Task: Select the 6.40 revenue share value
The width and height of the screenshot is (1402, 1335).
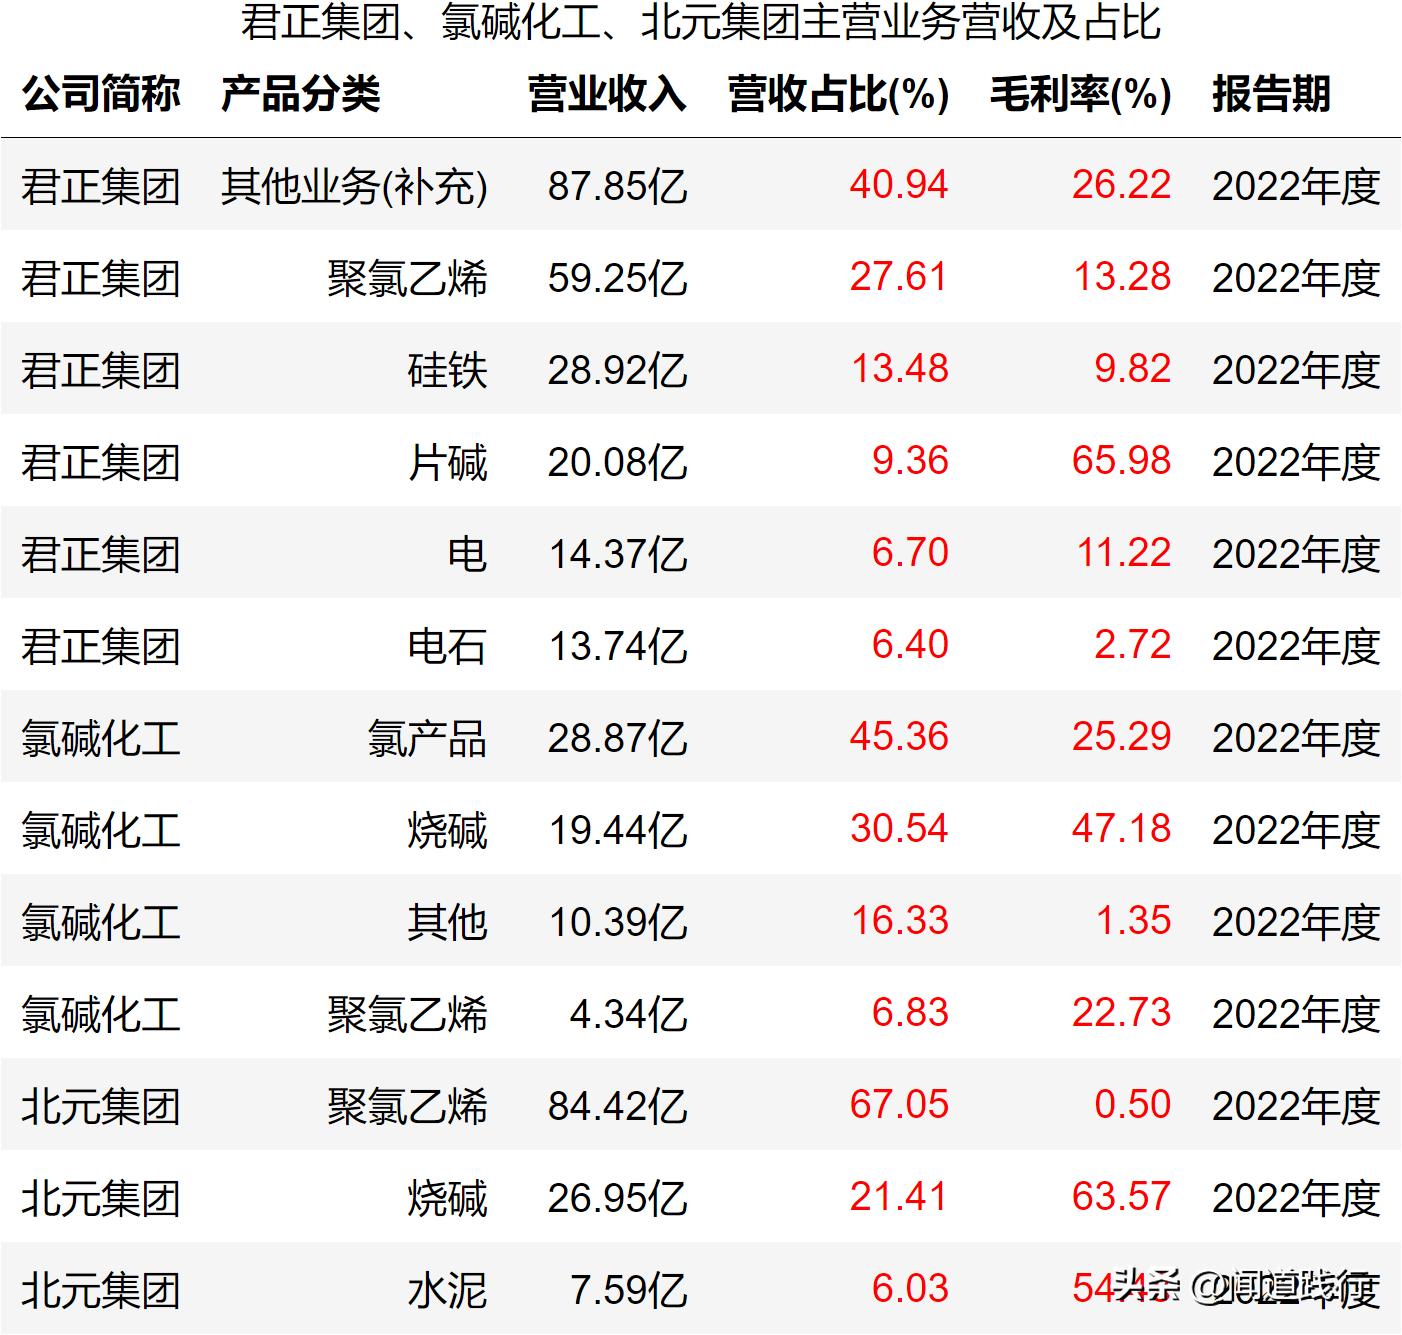Action: pyautogui.click(x=910, y=645)
